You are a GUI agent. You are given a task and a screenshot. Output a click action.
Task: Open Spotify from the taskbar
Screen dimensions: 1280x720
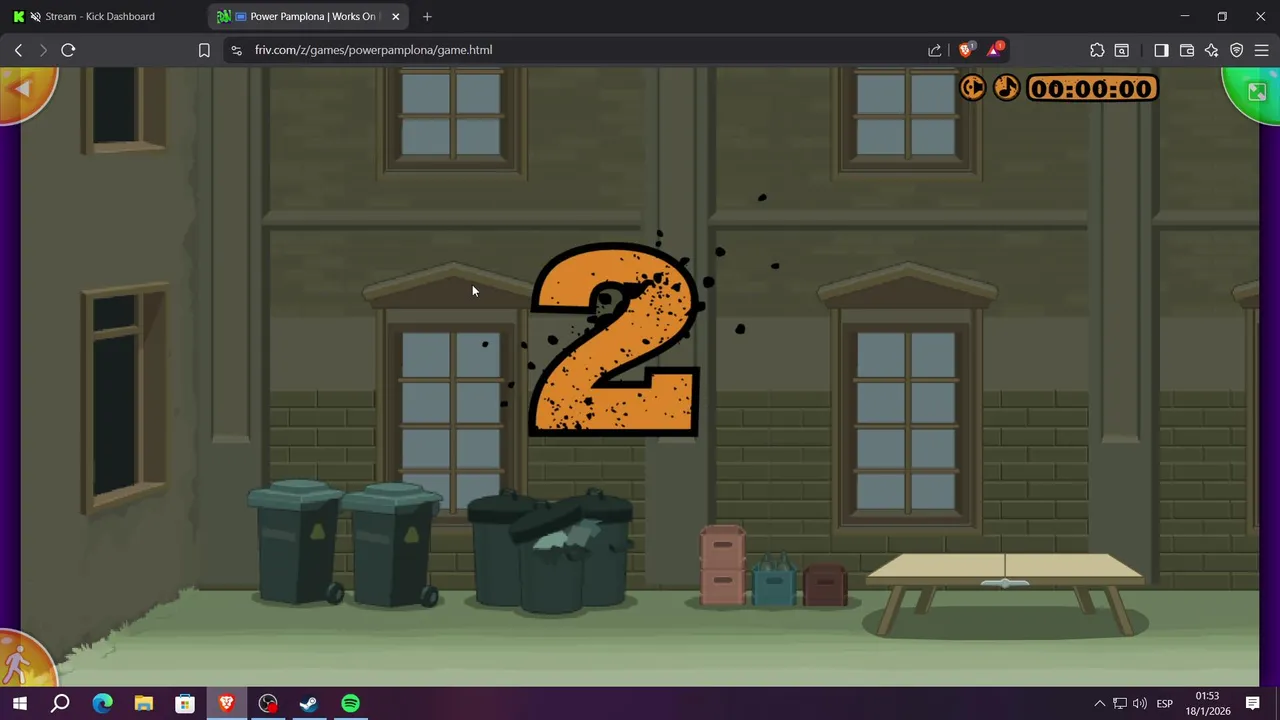pos(350,704)
